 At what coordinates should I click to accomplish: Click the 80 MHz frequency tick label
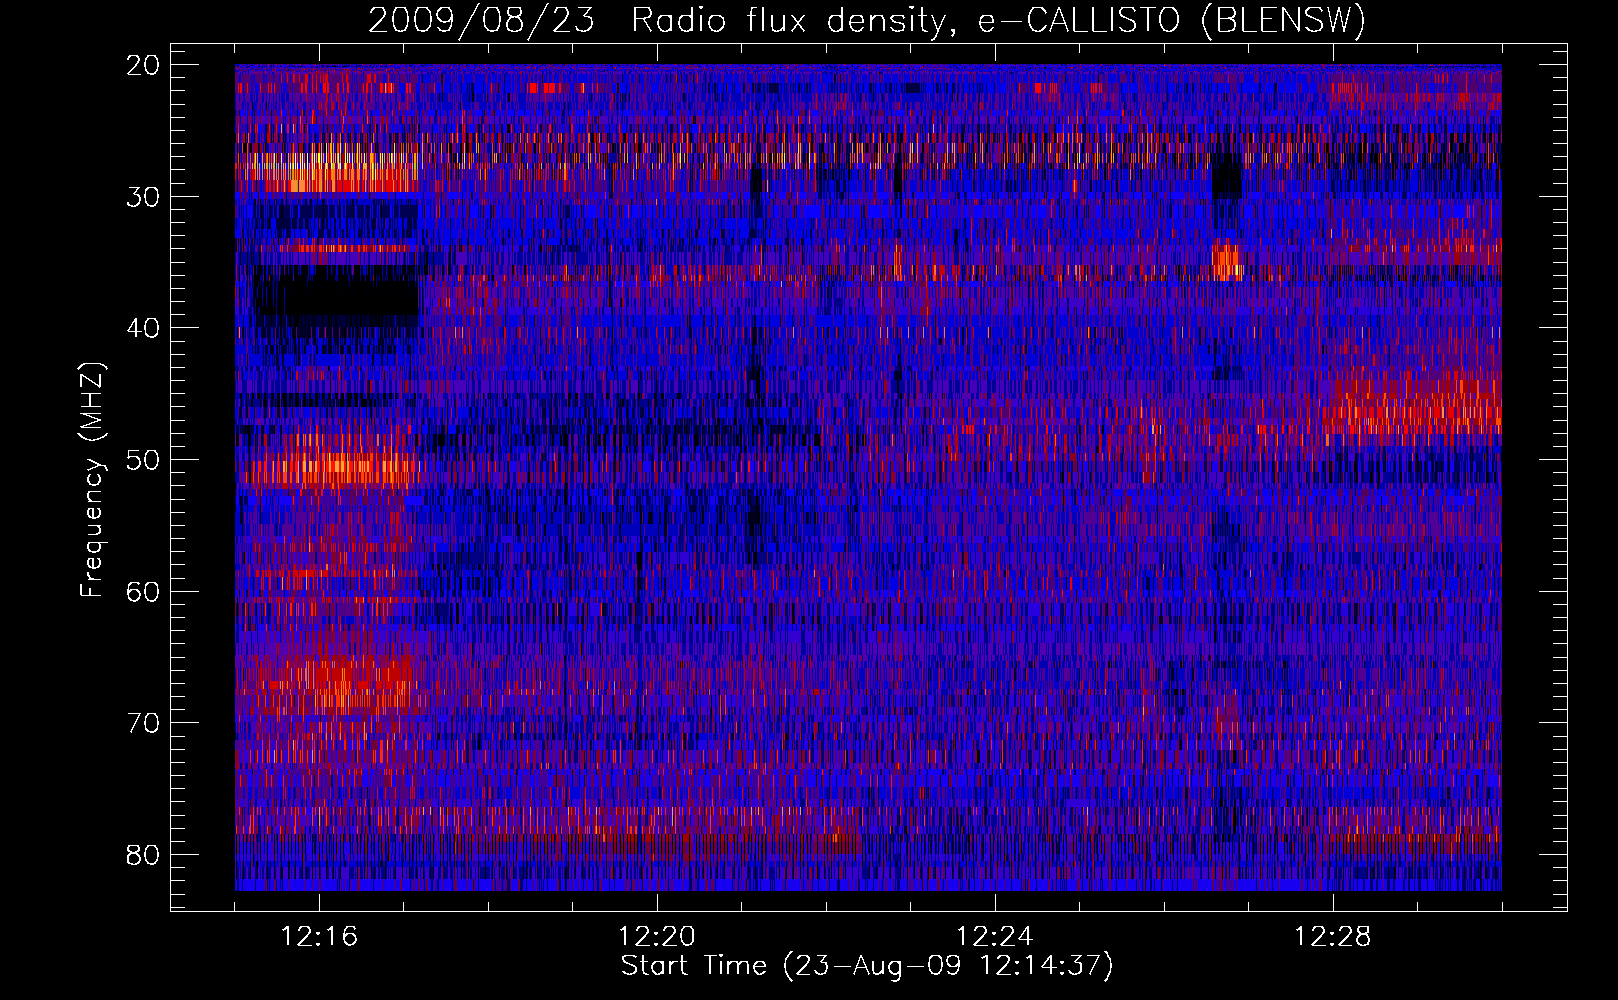(x=144, y=855)
